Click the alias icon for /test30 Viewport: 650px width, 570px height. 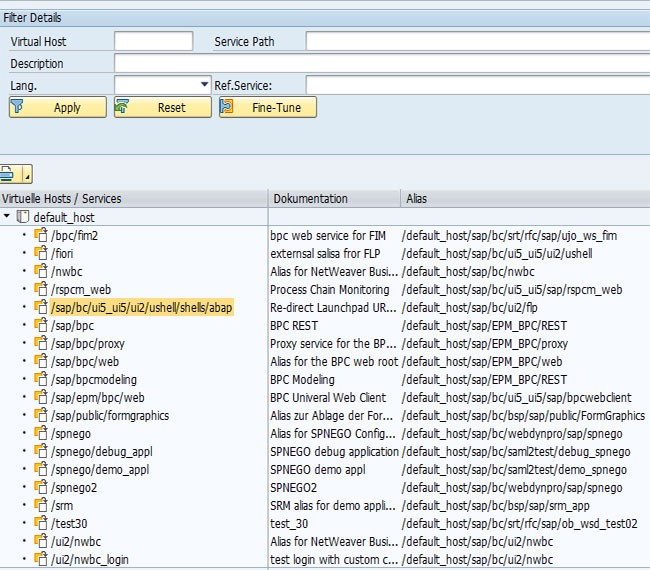pyautogui.click(x=41, y=523)
